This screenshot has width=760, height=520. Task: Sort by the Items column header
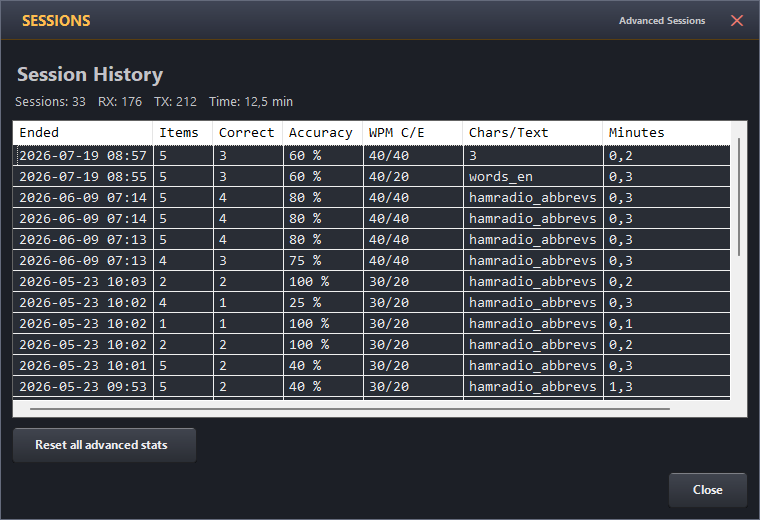pyautogui.click(x=183, y=133)
